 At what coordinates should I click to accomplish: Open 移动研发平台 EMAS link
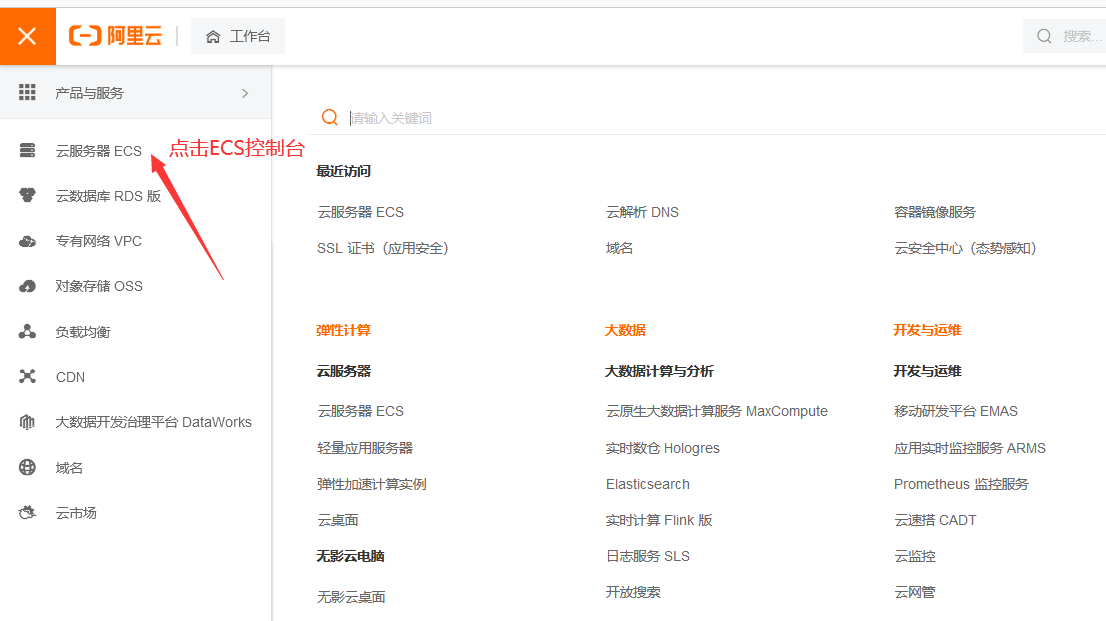[x=956, y=411]
